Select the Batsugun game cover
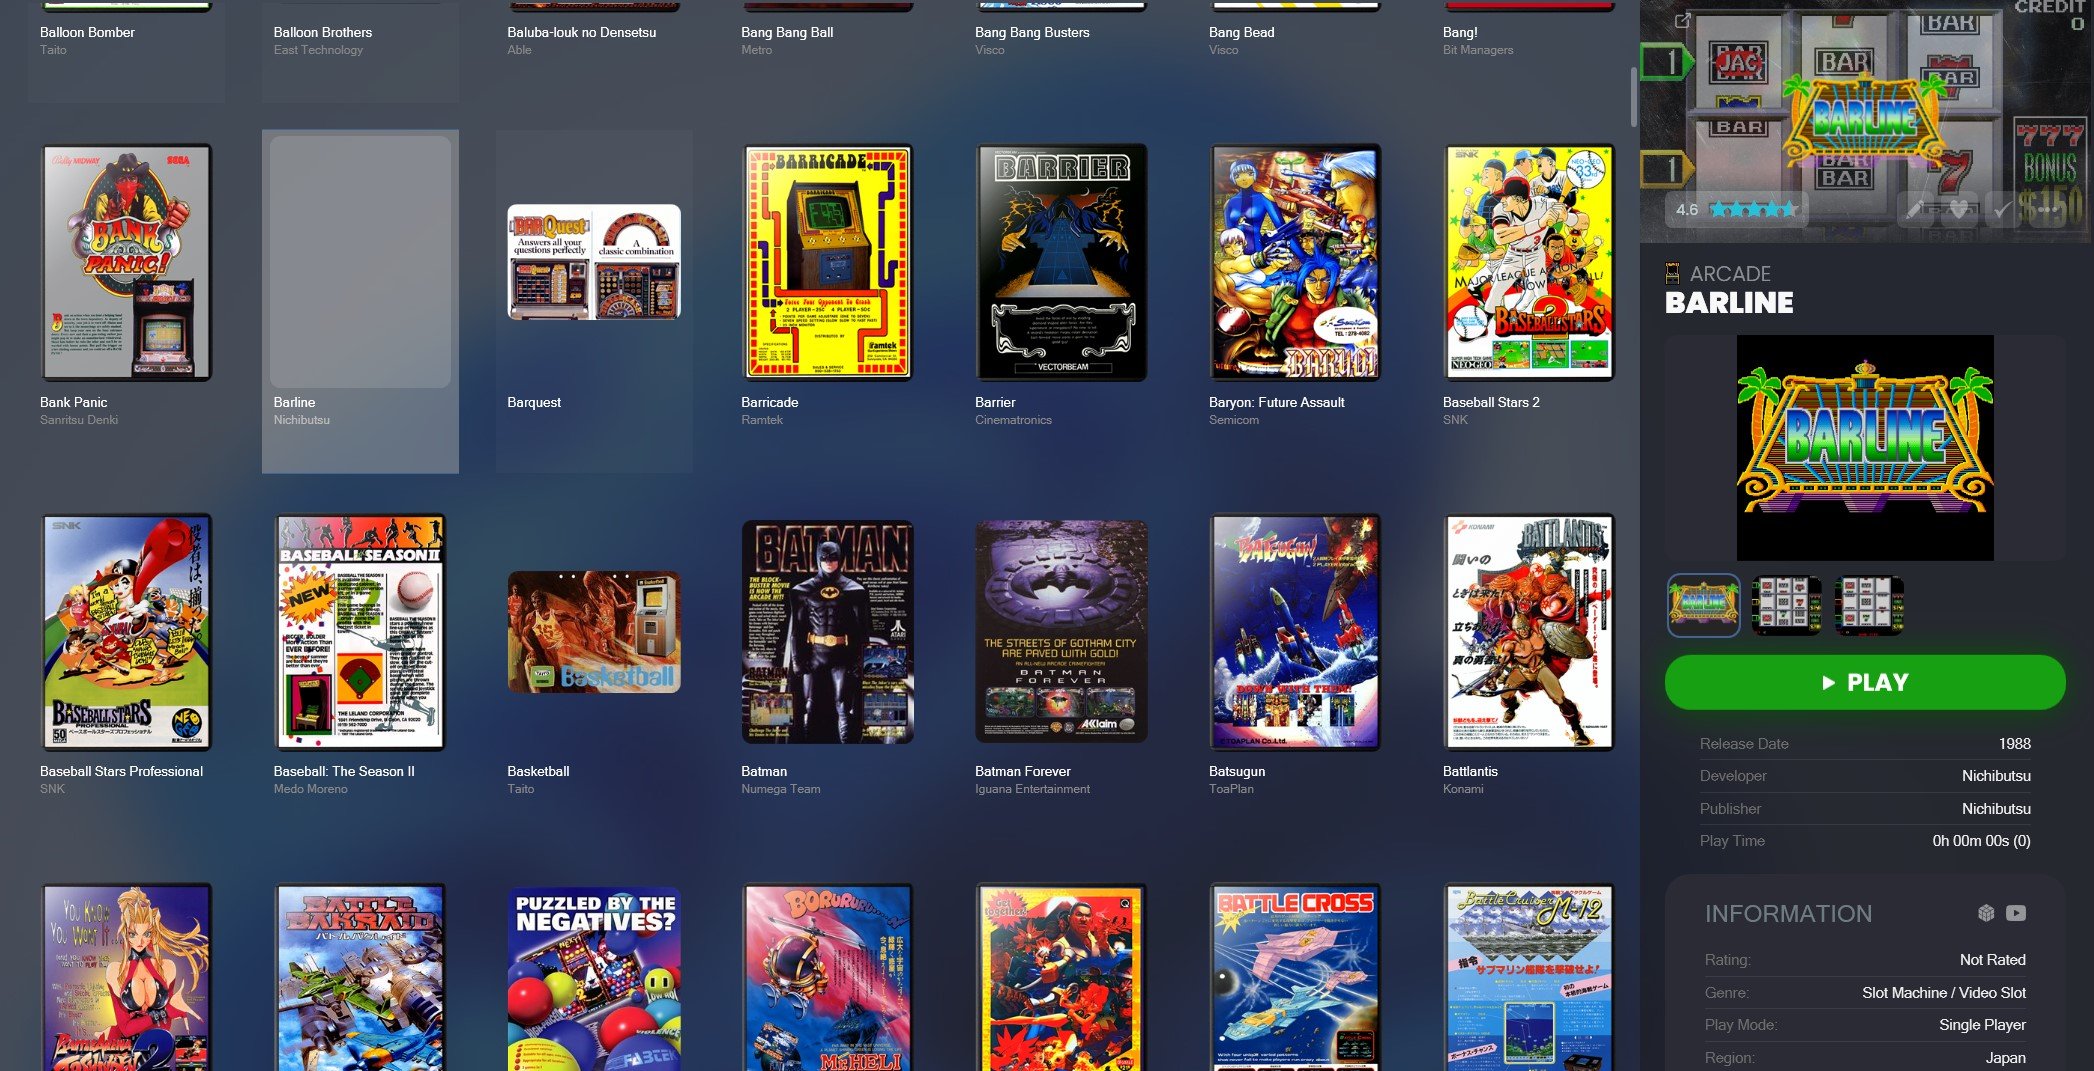This screenshot has width=2094, height=1071. pos(1296,632)
